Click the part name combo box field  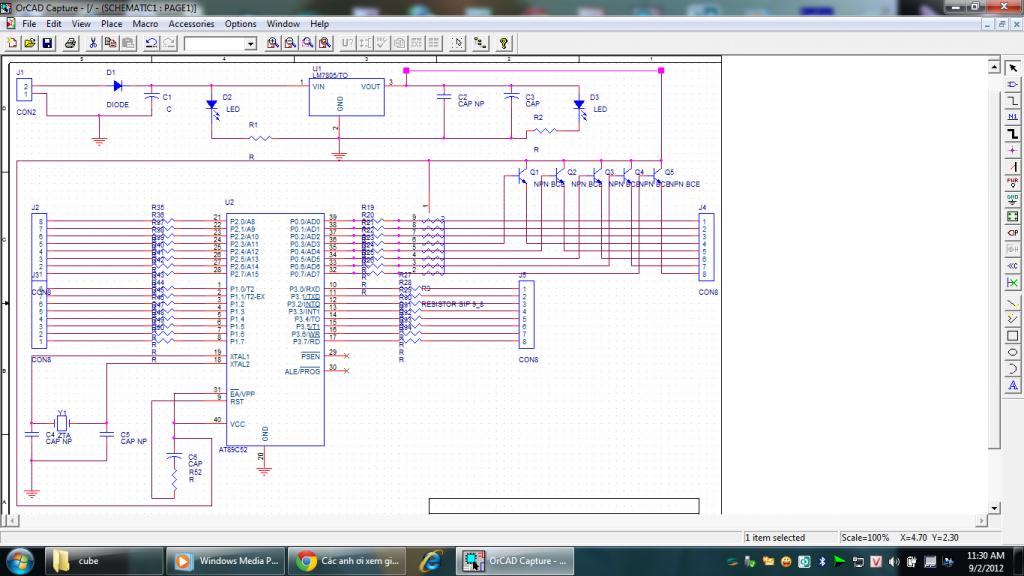click(x=214, y=44)
